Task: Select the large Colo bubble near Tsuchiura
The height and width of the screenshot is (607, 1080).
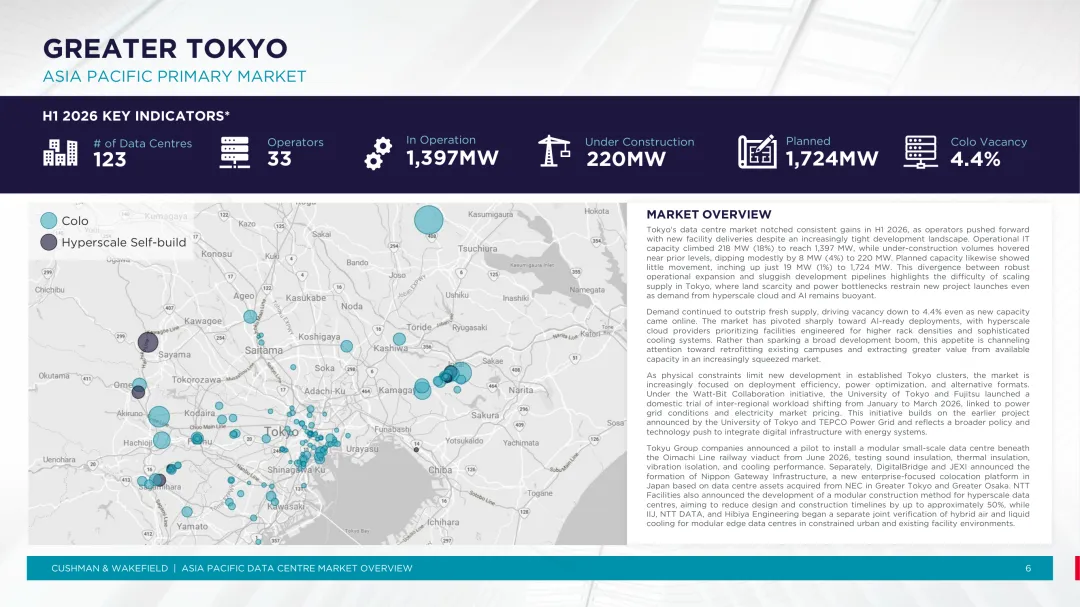Action: coord(428,220)
